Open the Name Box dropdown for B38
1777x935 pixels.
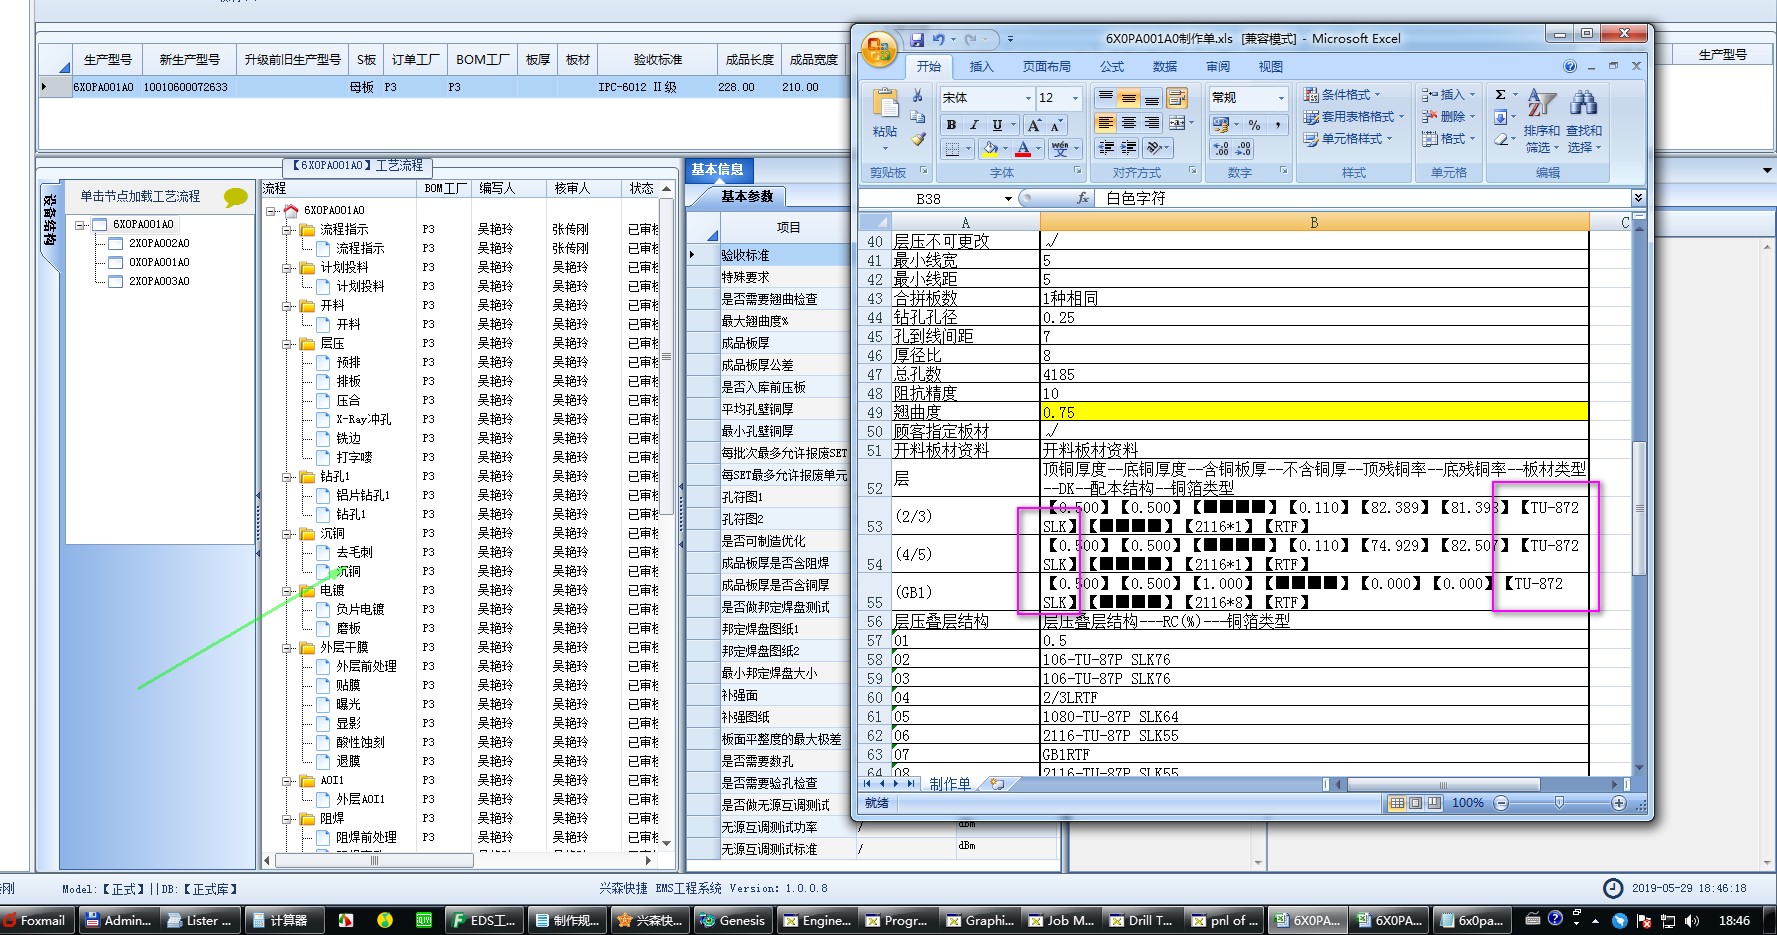(1008, 199)
